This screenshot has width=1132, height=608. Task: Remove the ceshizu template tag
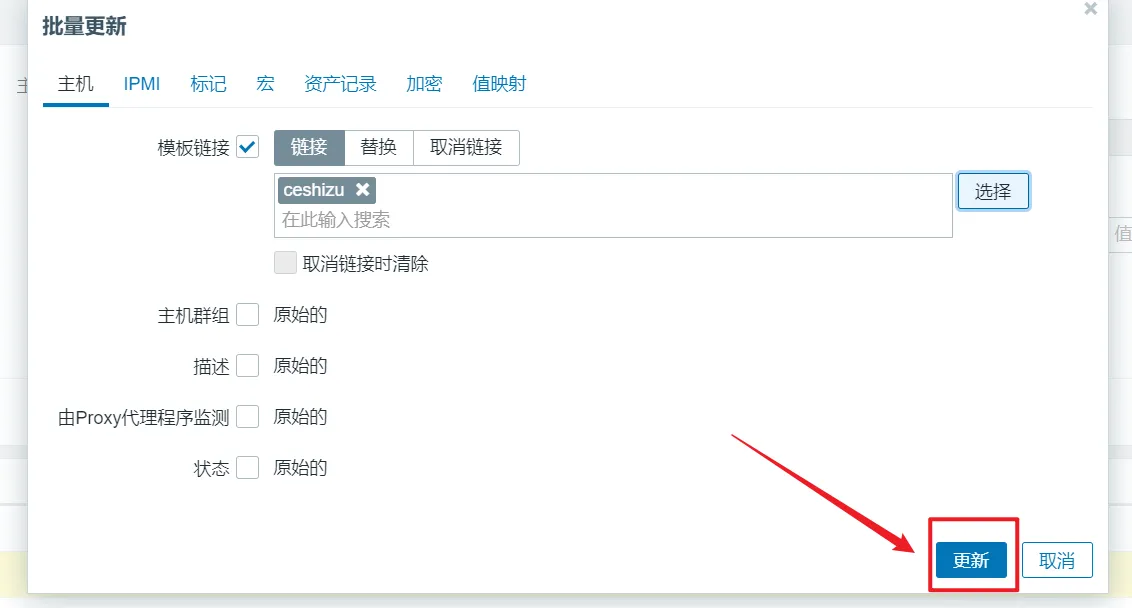coord(363,190)
